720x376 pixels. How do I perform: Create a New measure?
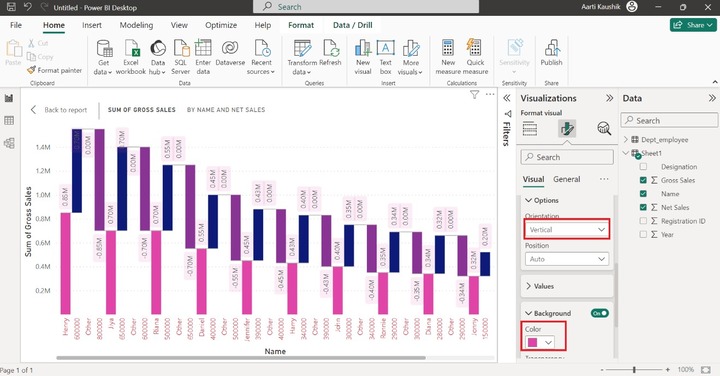coord(448,48)
